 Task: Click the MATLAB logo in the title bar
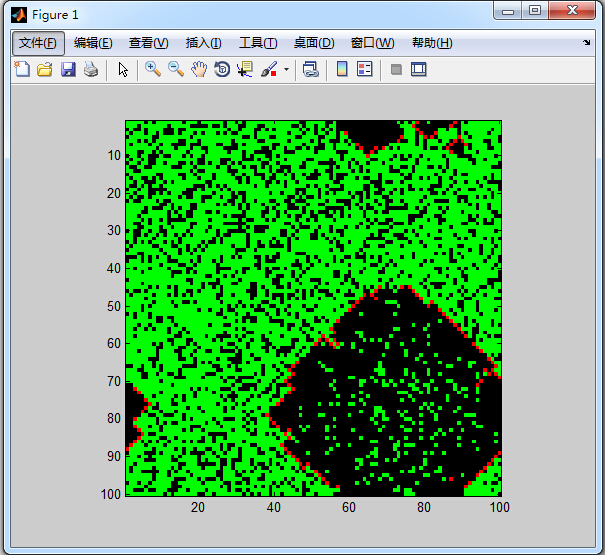pos(19,15)
